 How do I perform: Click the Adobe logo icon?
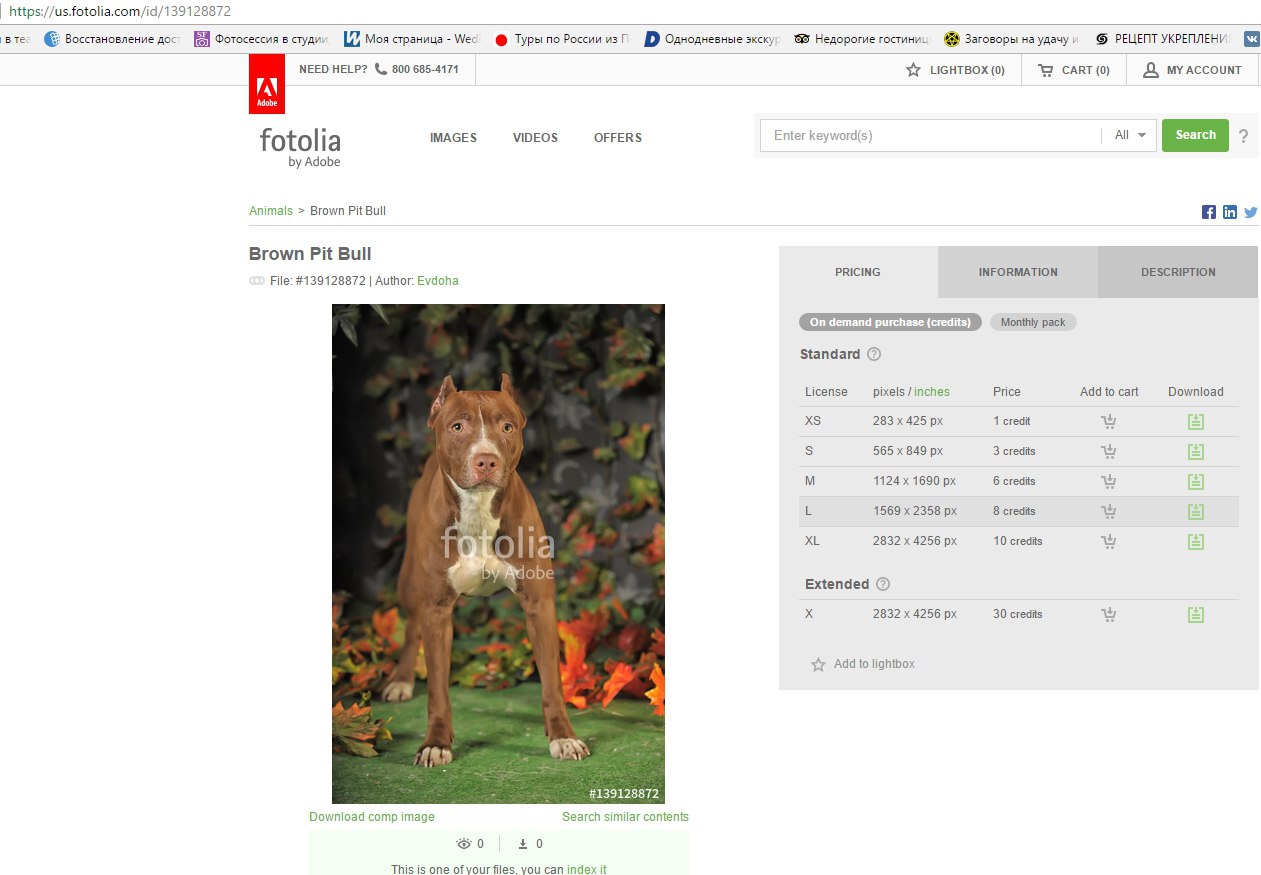click(x=267, y=84)
